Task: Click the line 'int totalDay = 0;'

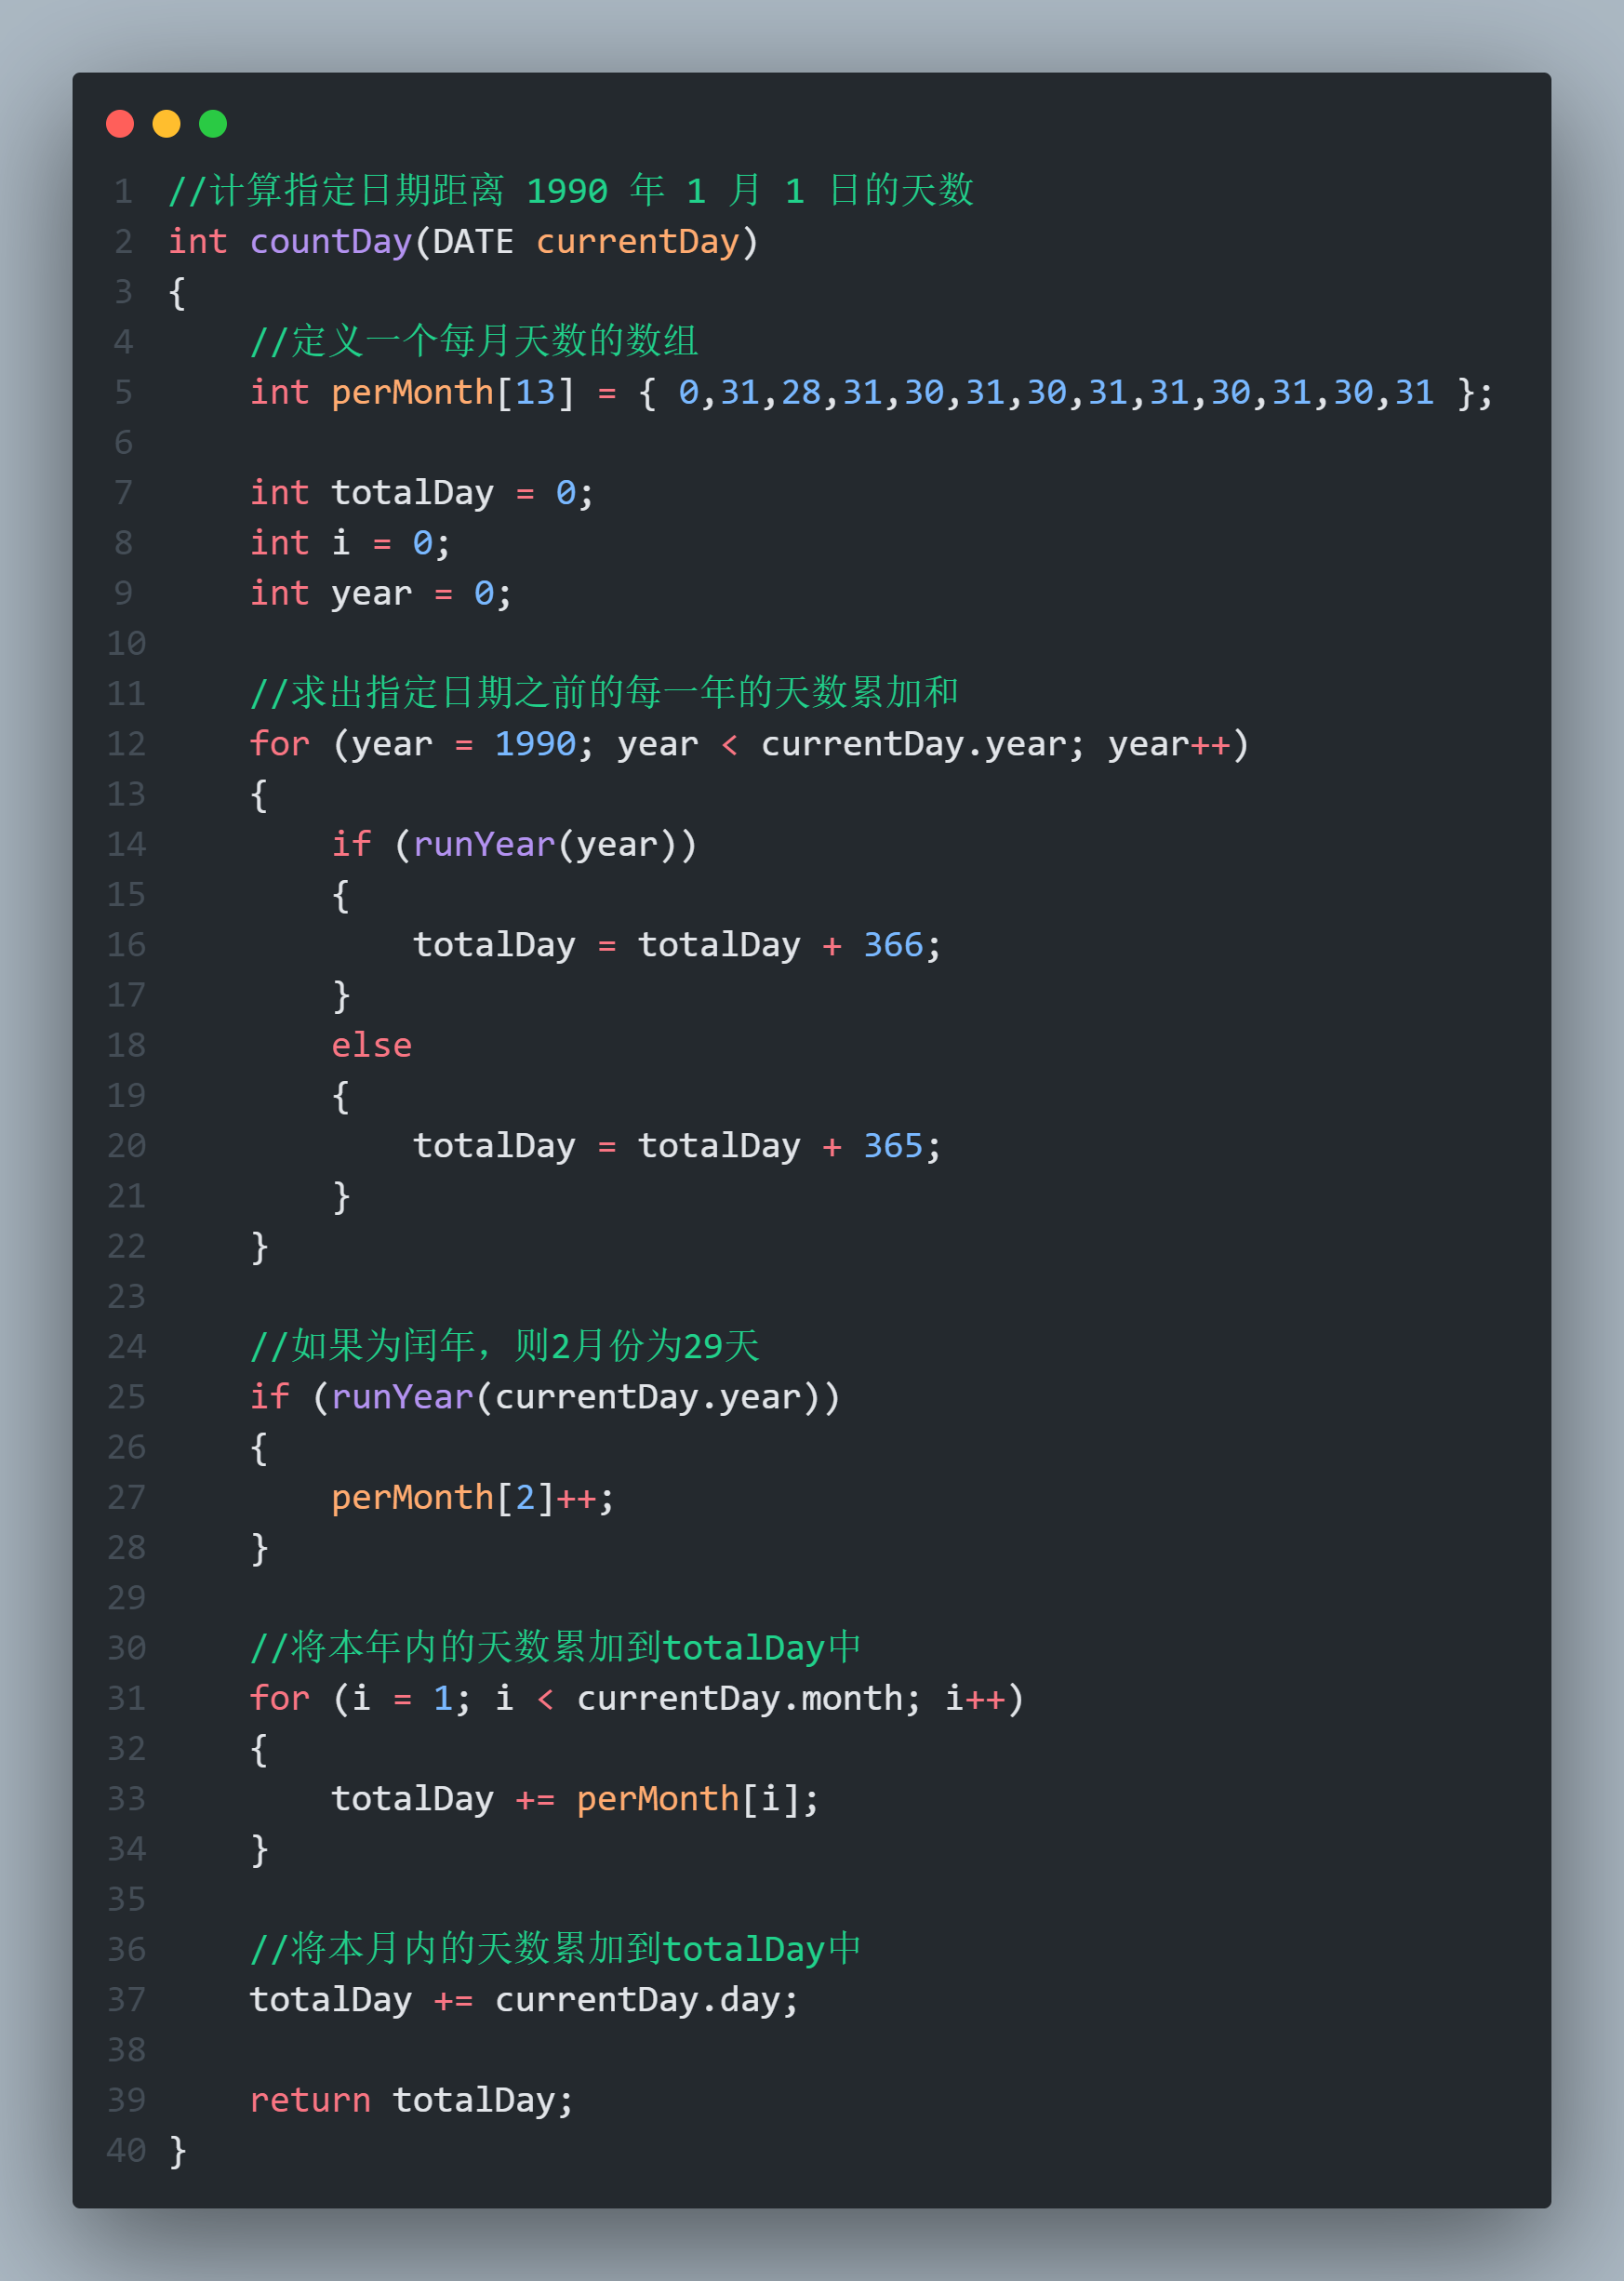Action: [422, 493]
